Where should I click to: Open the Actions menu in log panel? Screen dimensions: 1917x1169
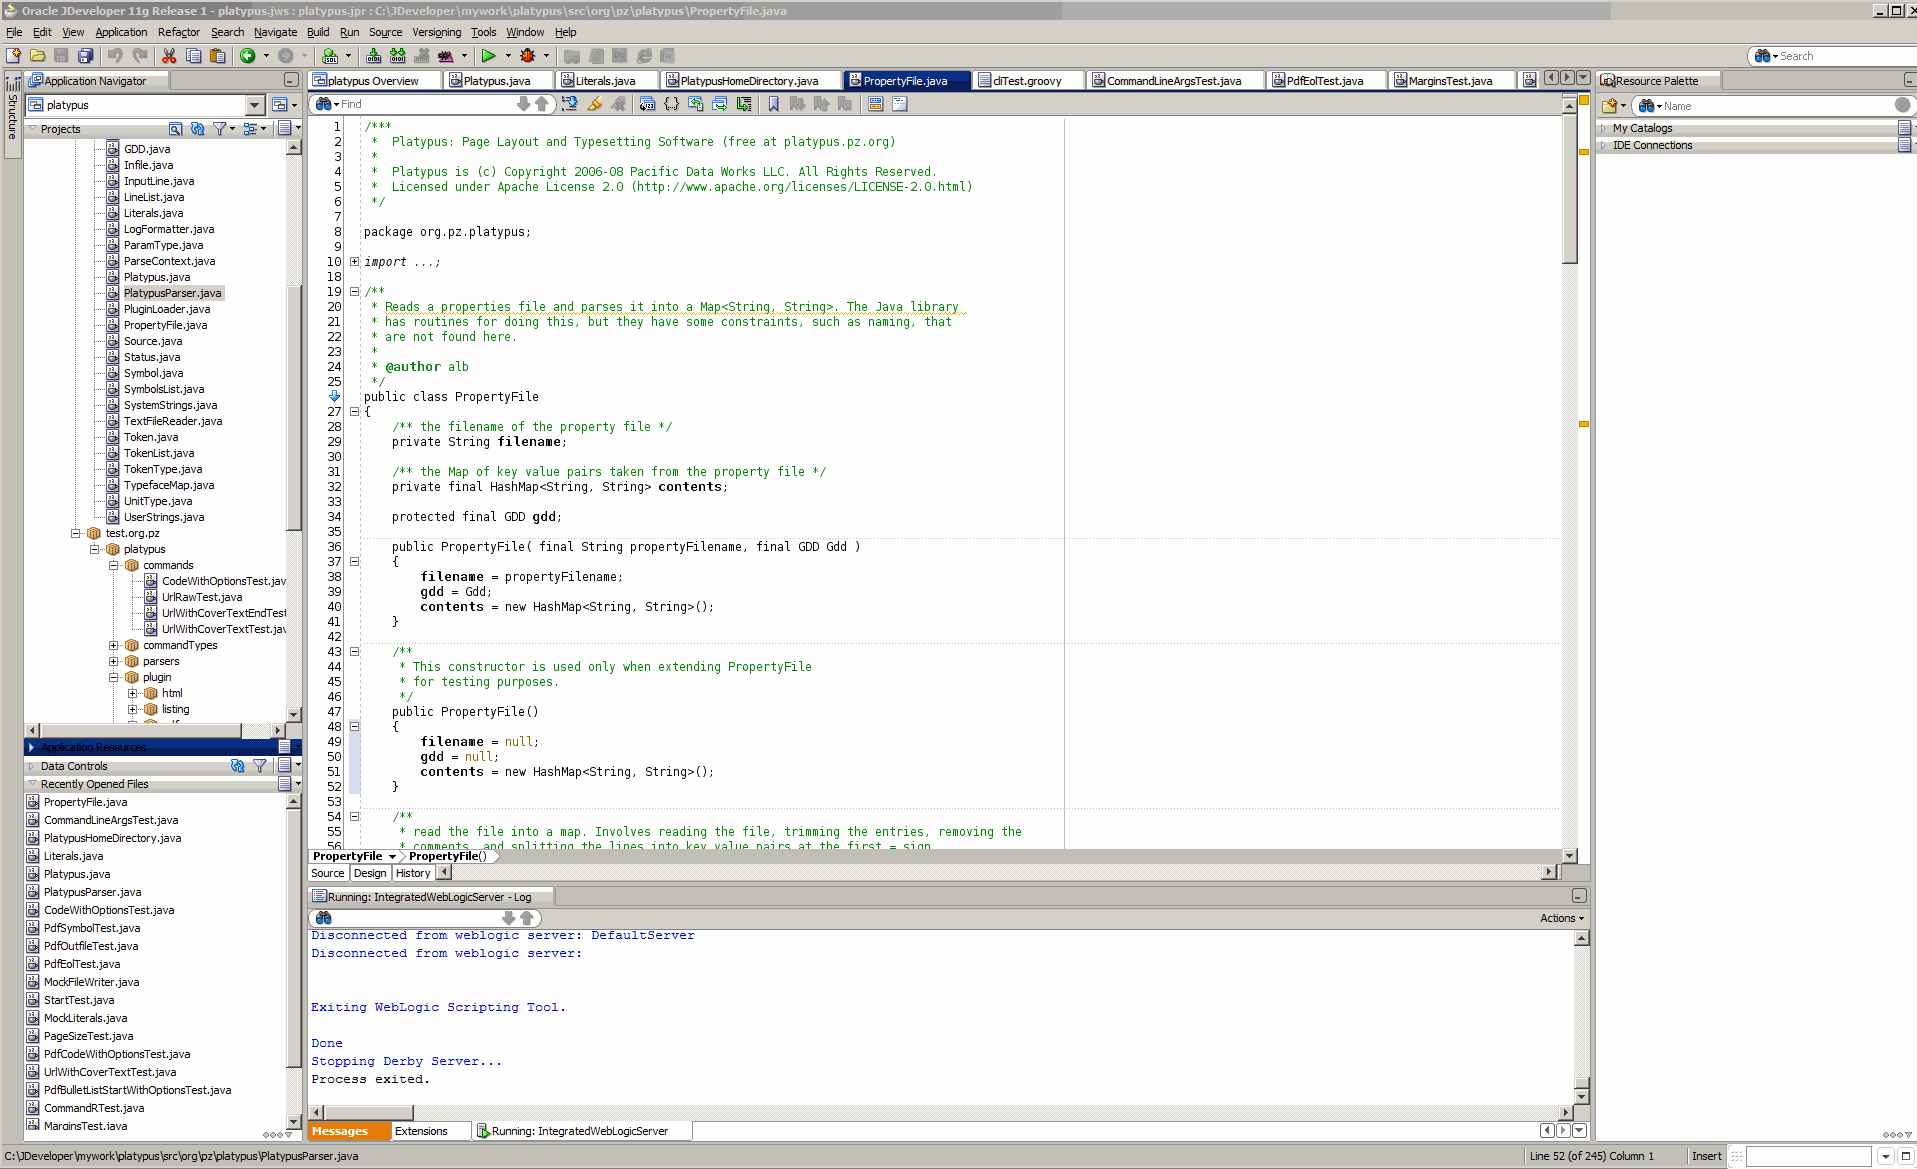coord(1560,918)
